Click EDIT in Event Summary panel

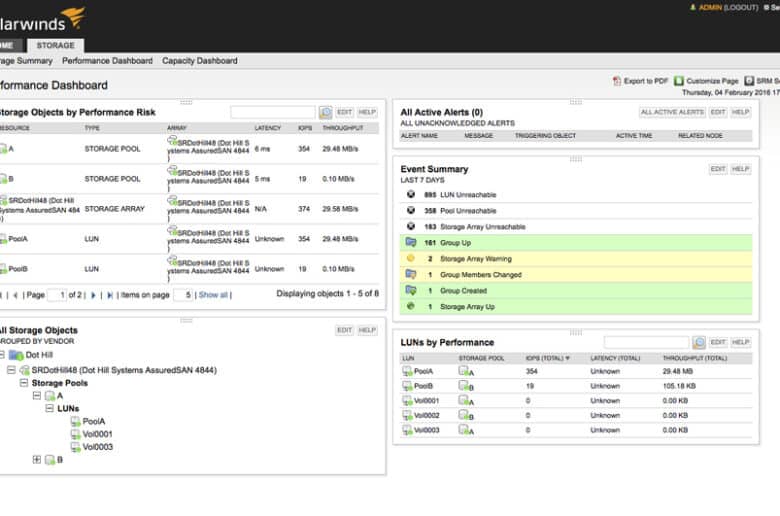coord(718,169)
